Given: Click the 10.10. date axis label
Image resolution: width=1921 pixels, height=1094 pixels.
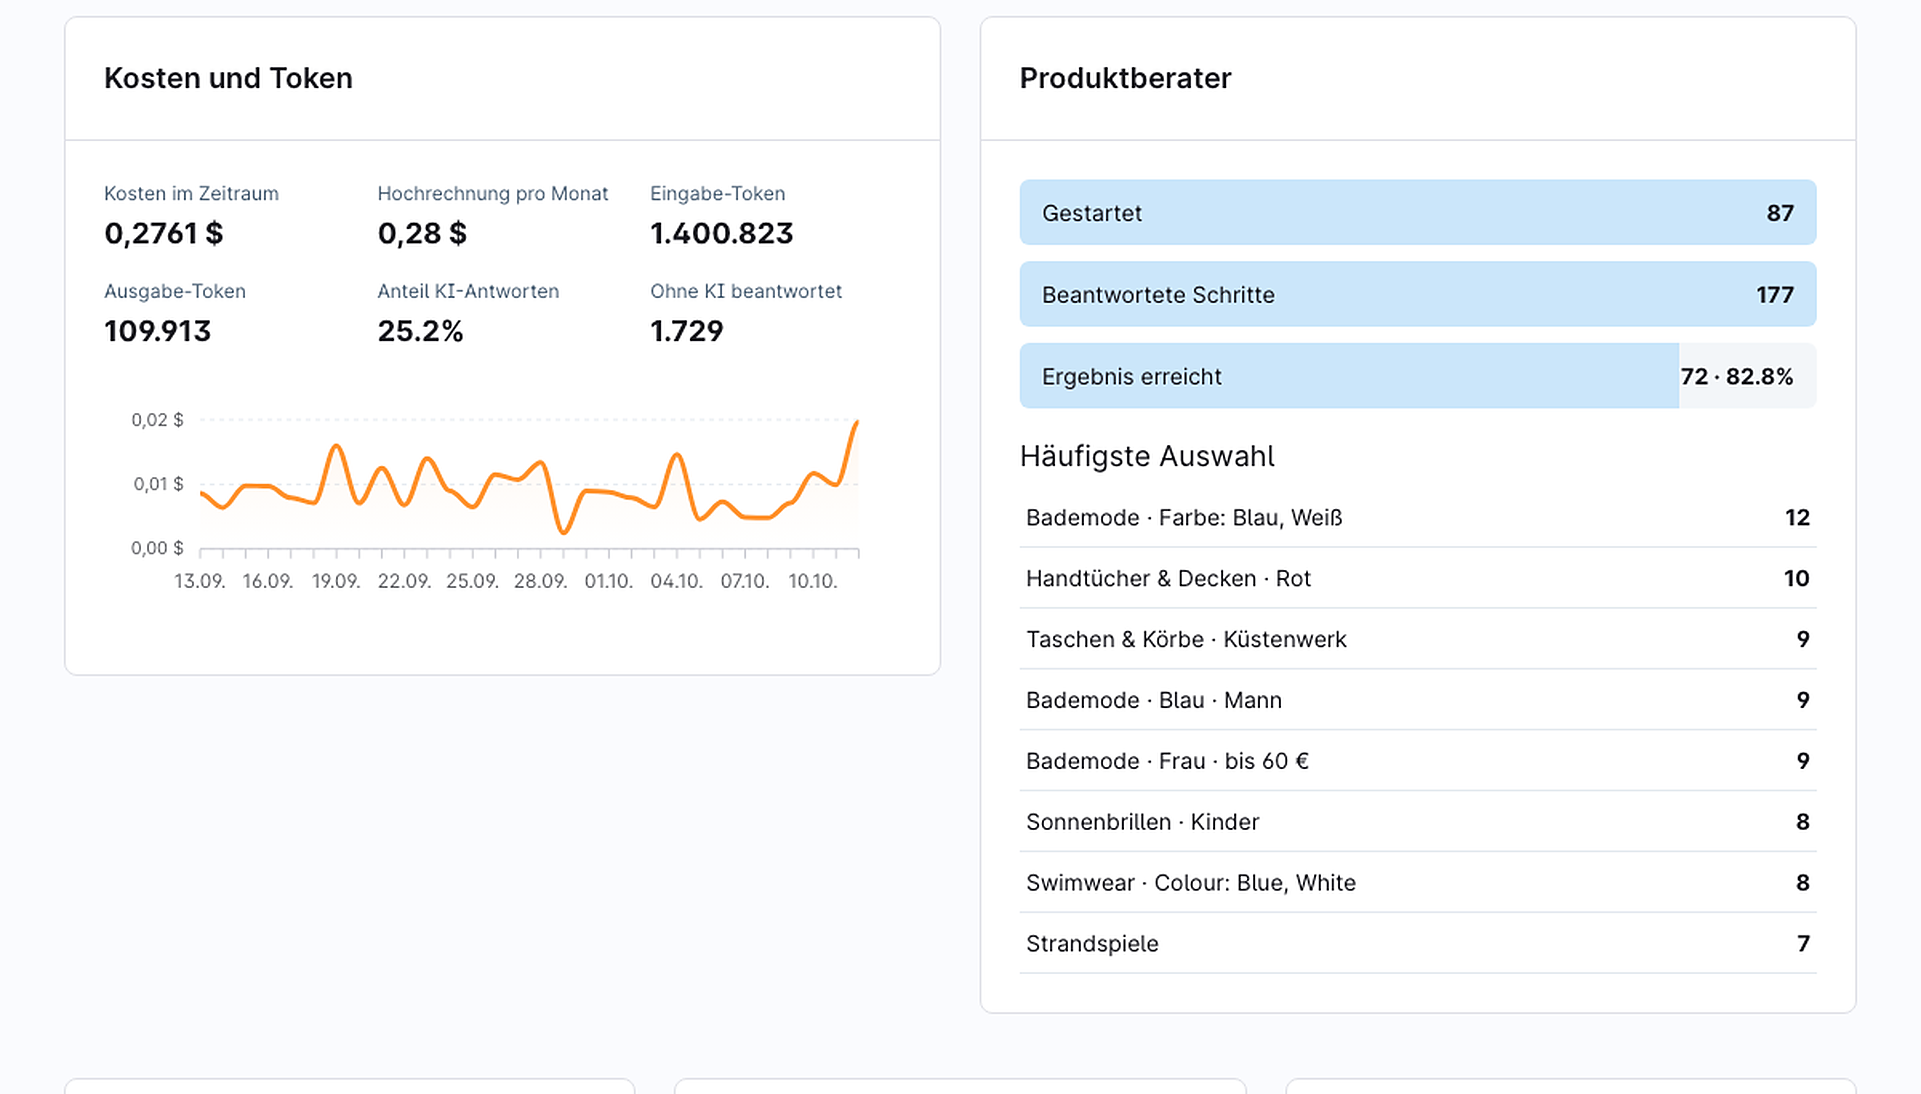Looking at the screenshot, I should (x=812, y=581).
